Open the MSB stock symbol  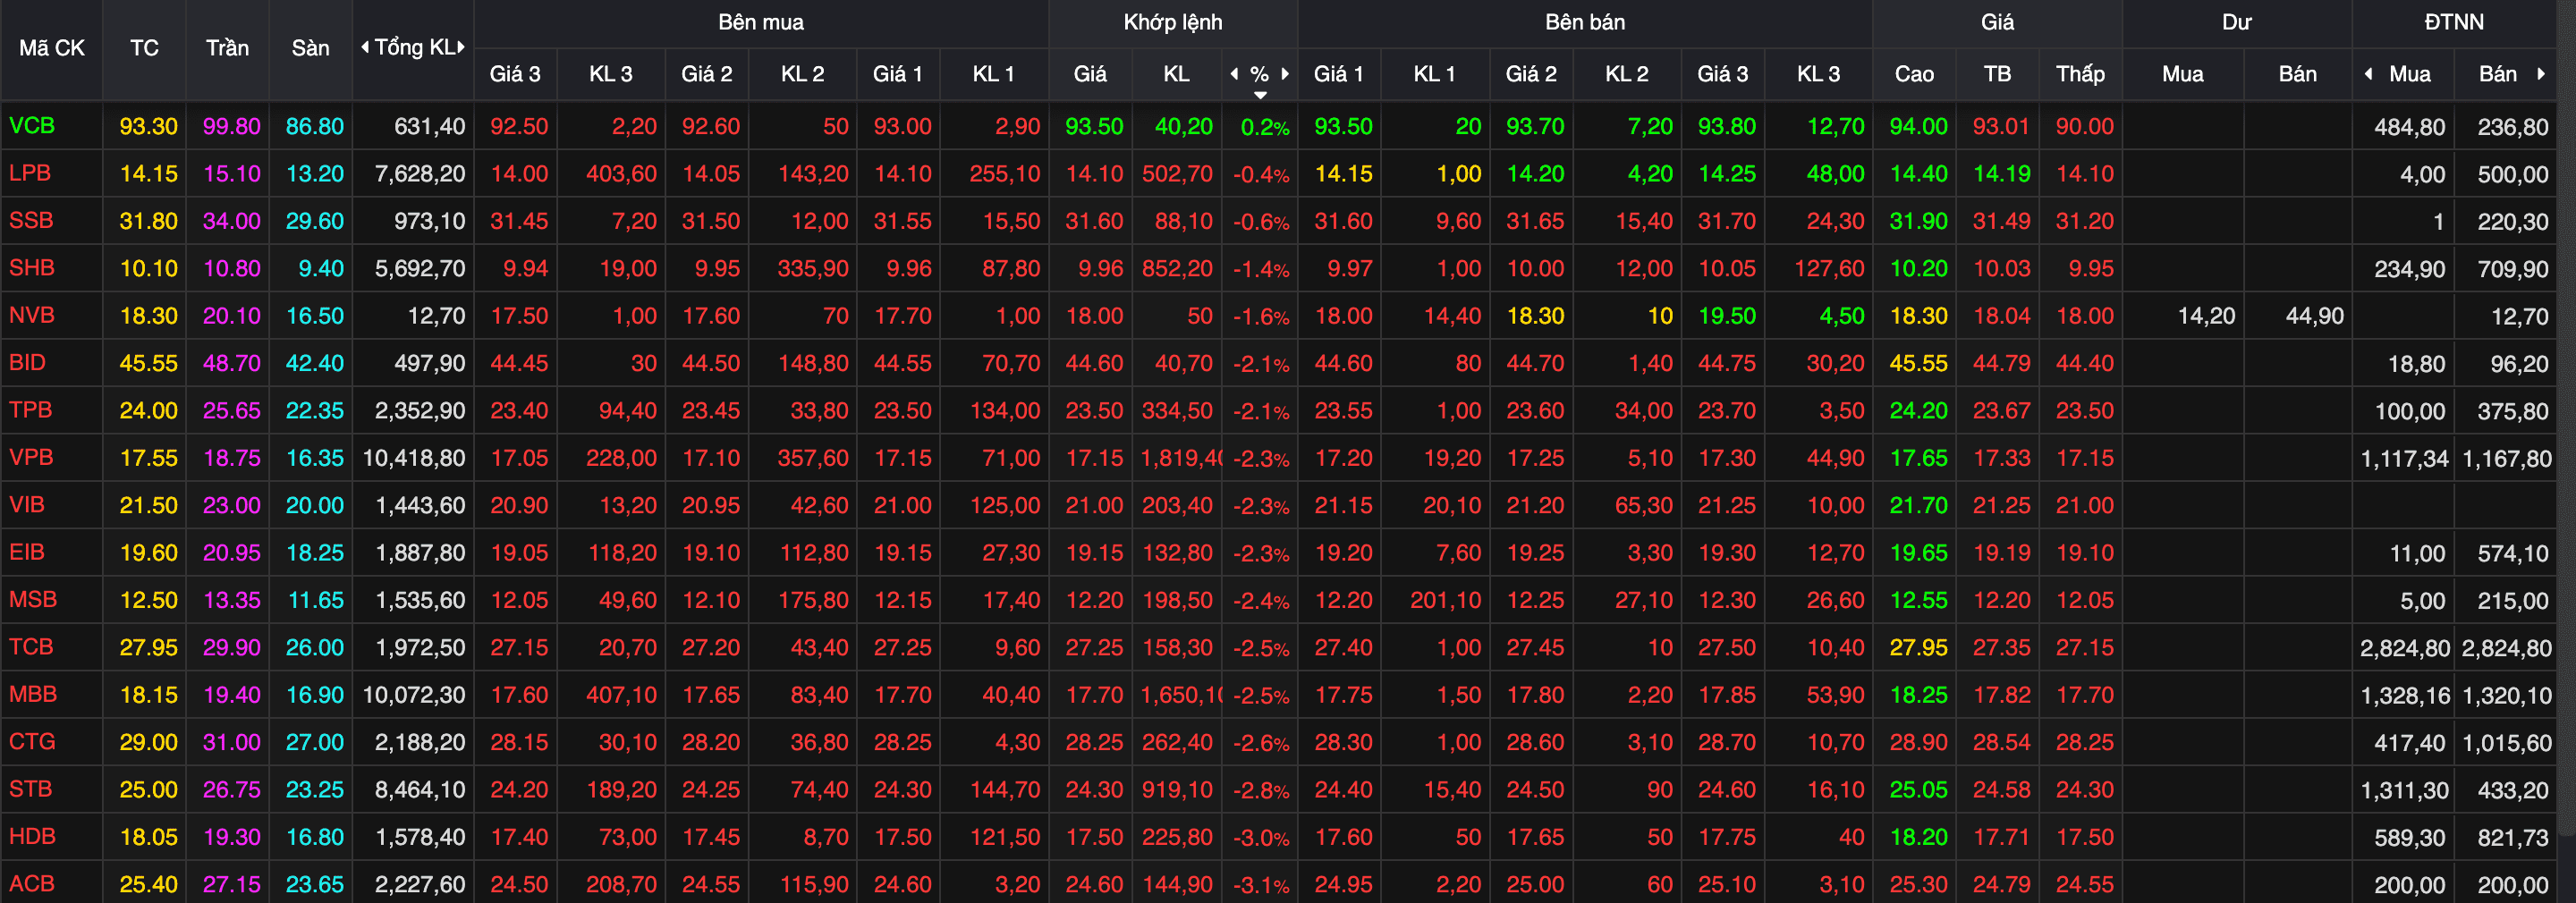pos(33,599)
